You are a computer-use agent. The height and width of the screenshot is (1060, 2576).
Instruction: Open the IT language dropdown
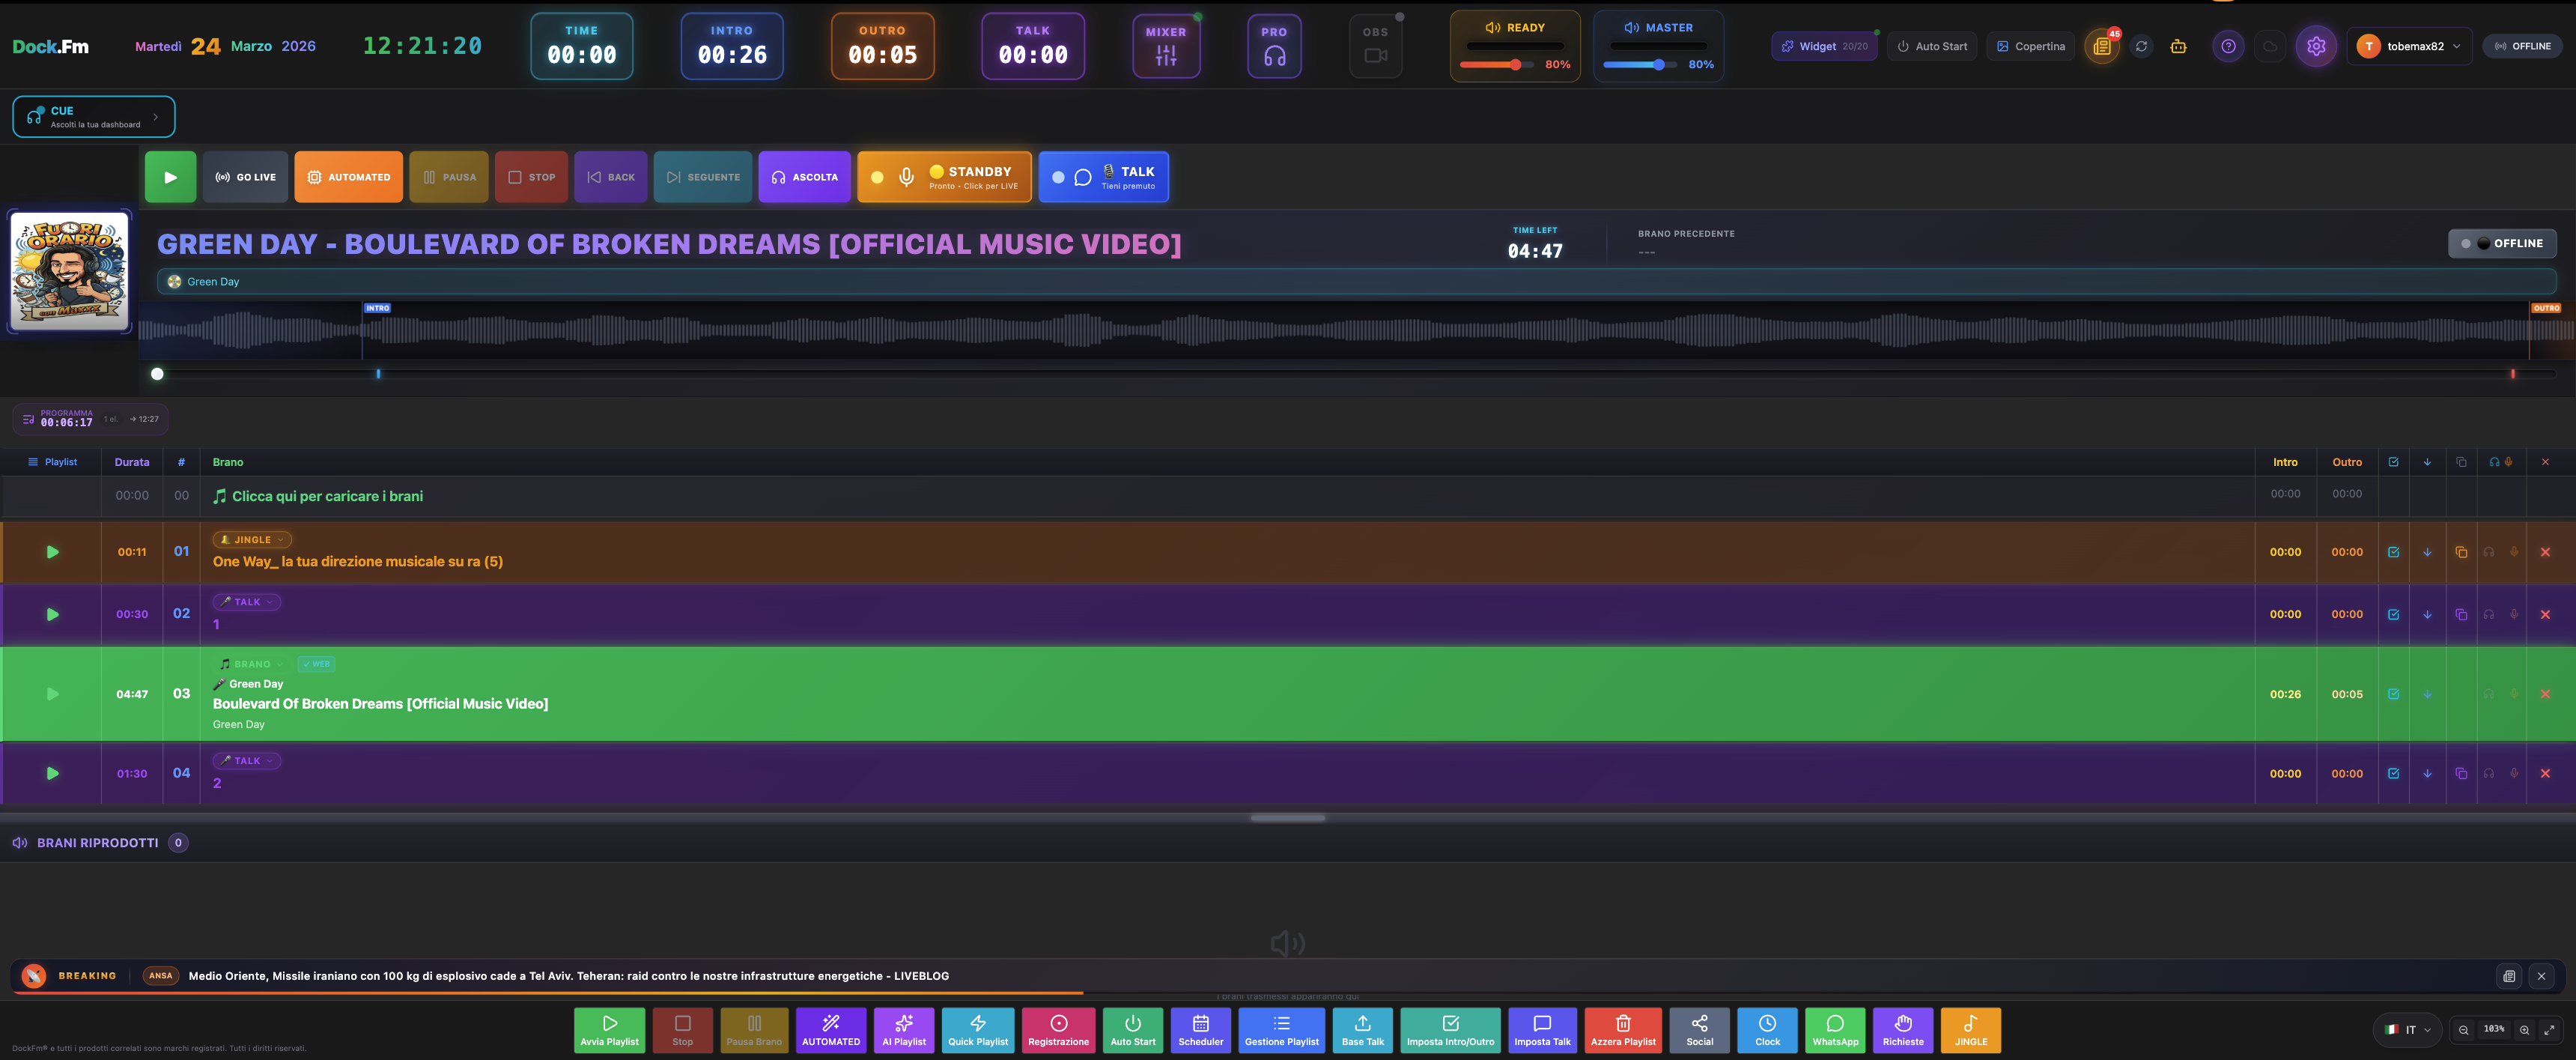(x=2408, y=1030)
